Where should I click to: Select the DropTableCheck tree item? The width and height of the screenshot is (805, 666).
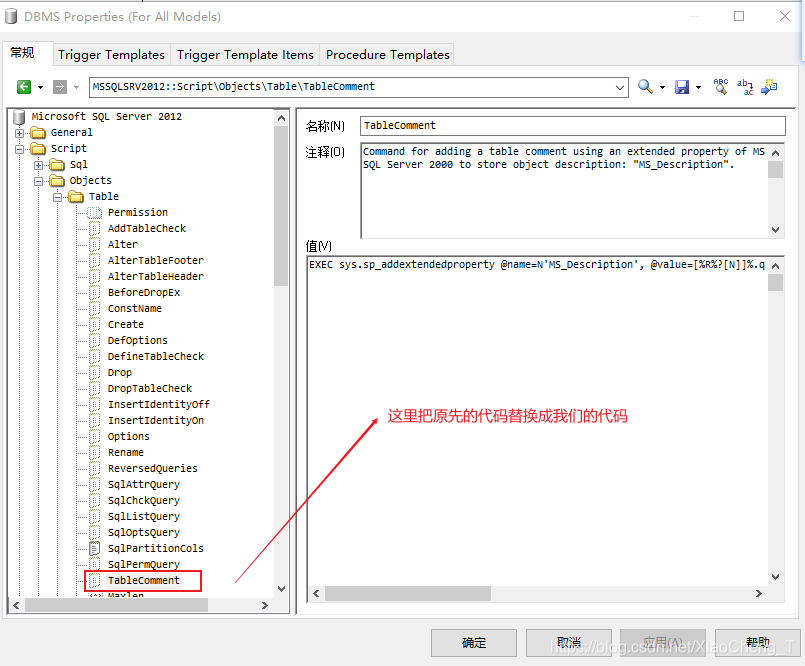pos(150,389)
